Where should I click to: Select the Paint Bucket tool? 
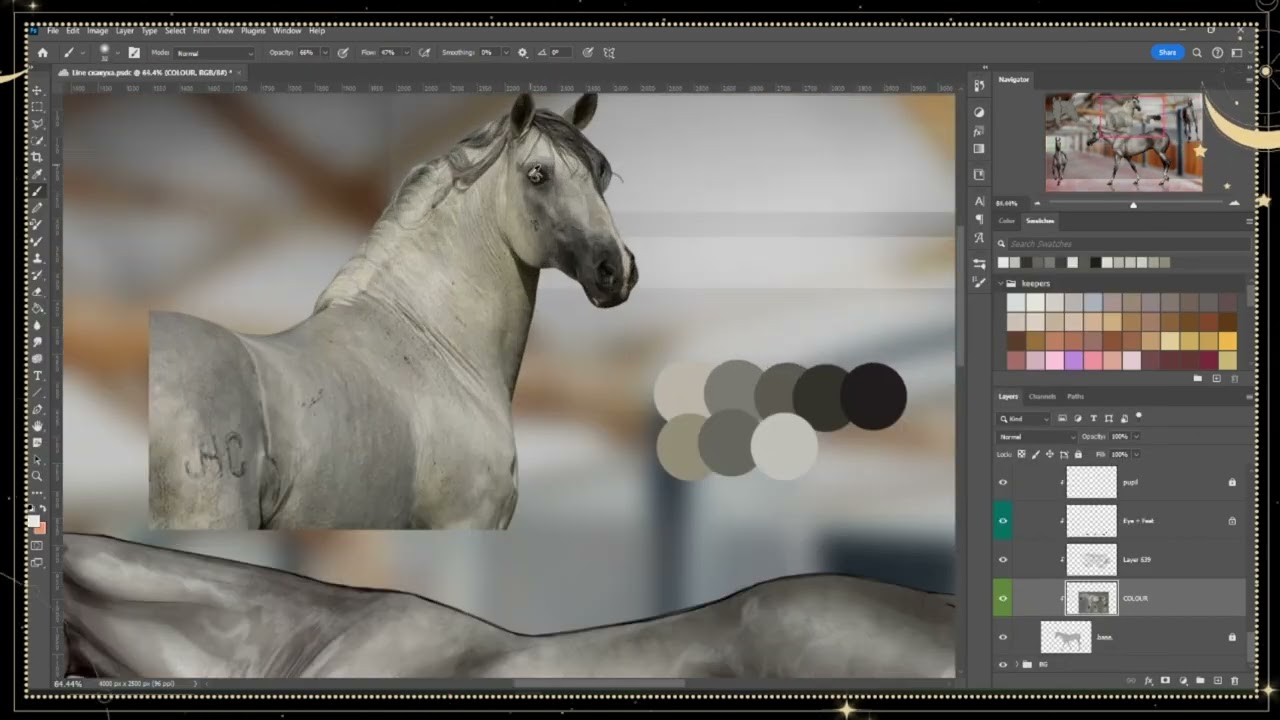(x=38, y=308)
